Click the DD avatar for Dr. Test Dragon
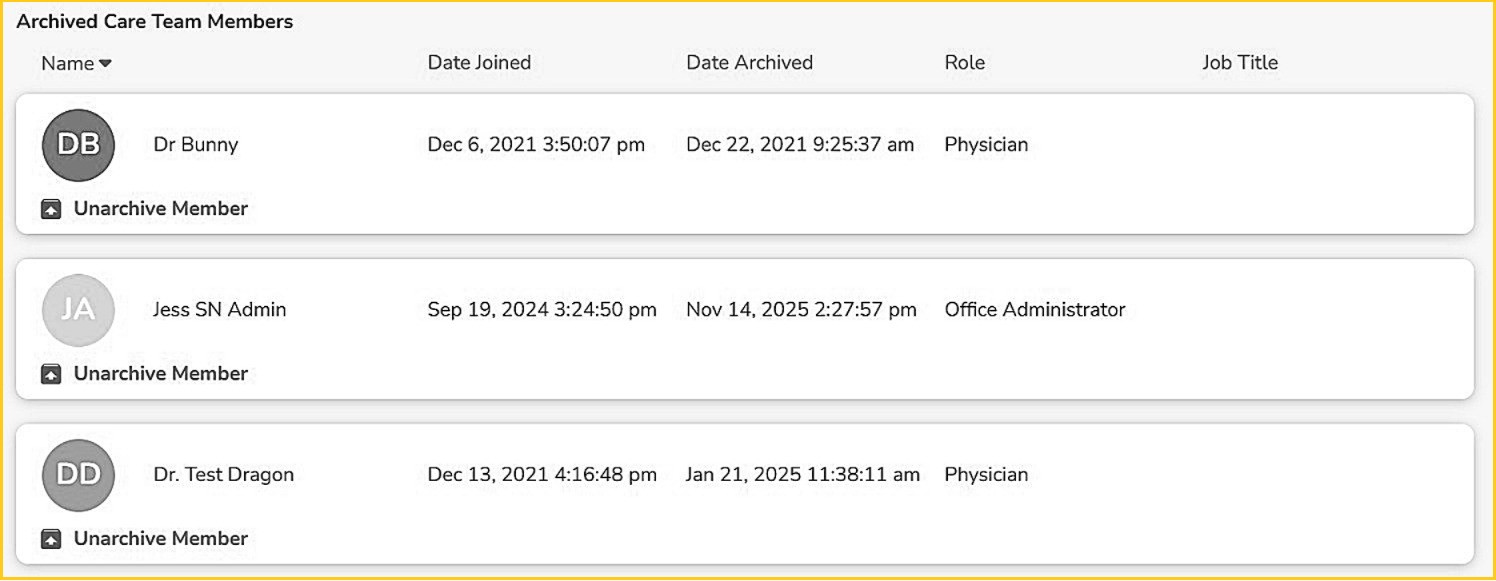The width and height of the screenshot is (1496, 581). (x=78, y=475)
